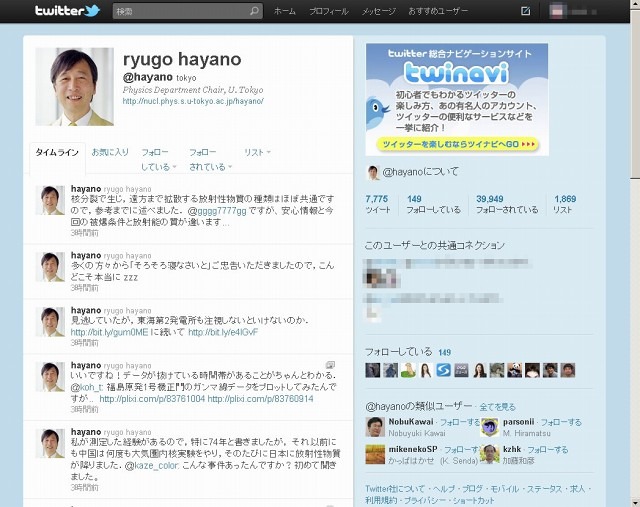The image size is (640, 507).
Task: Click the ツイッターを楽しむならツイナビへGO button
Action: click(458, 144)
